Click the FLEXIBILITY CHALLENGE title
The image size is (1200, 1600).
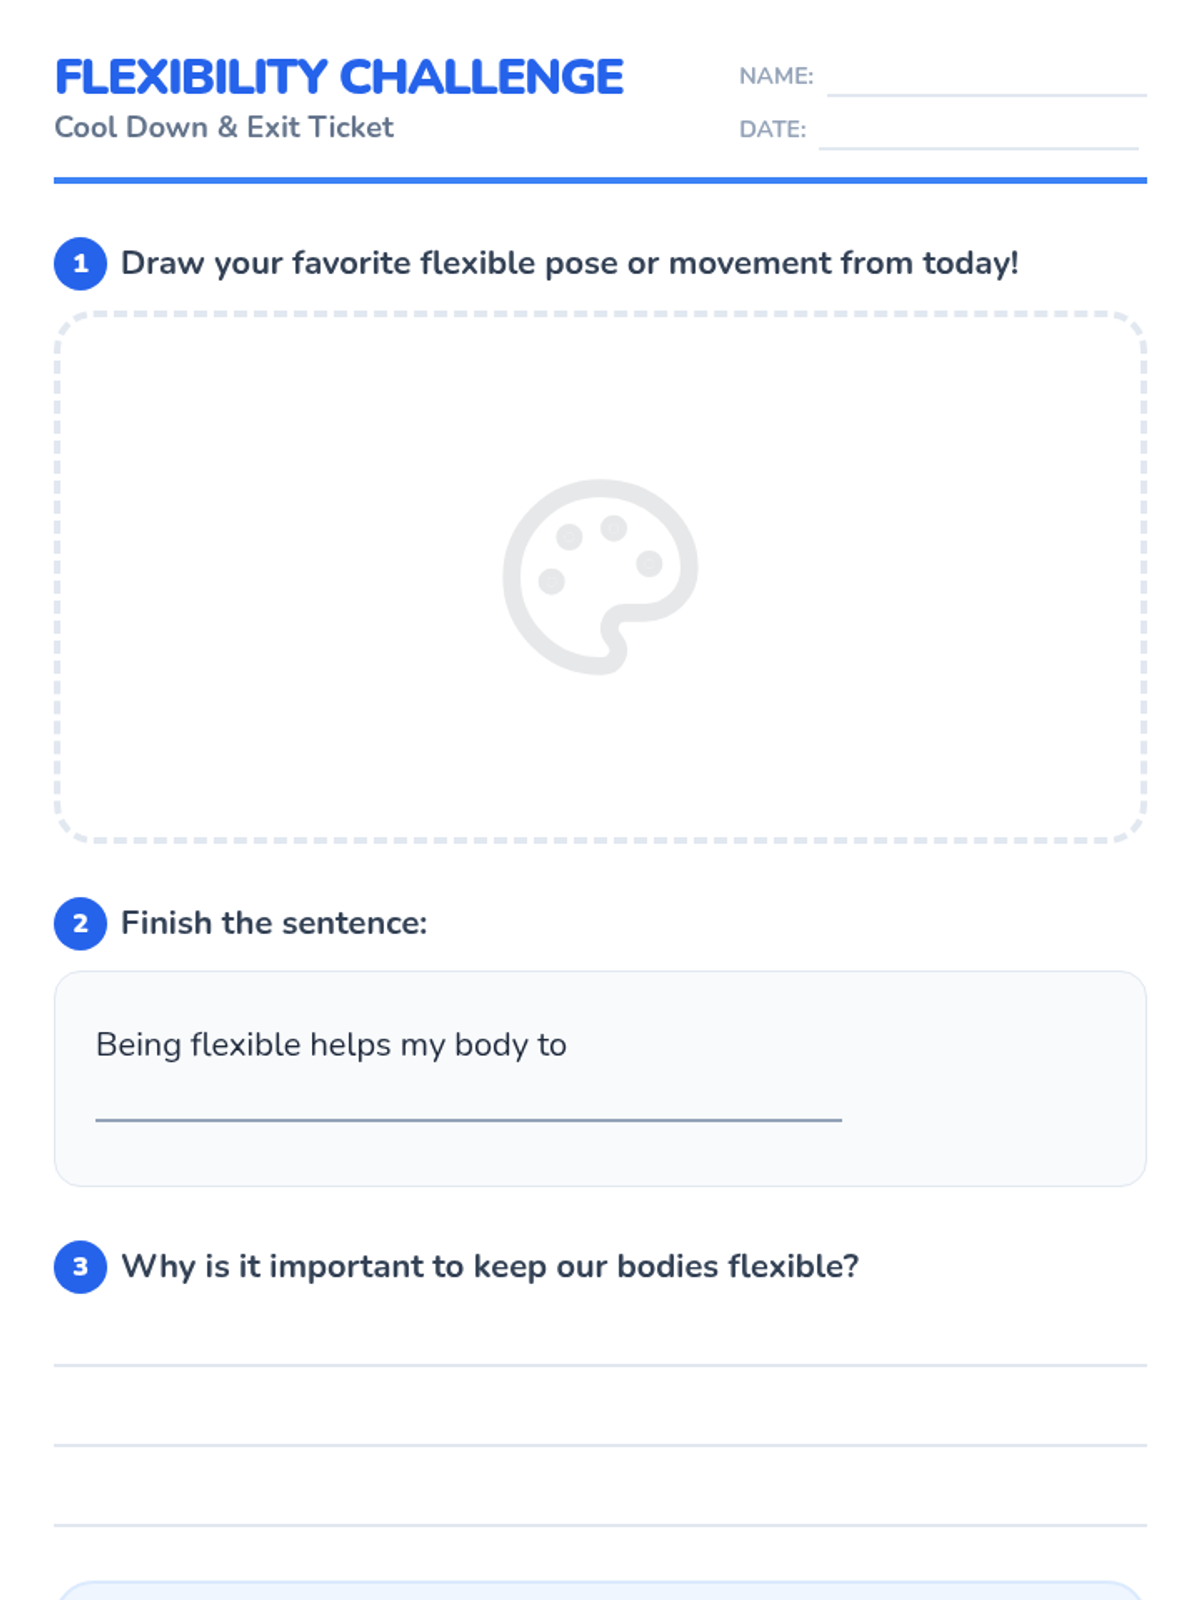coord(339,77)
